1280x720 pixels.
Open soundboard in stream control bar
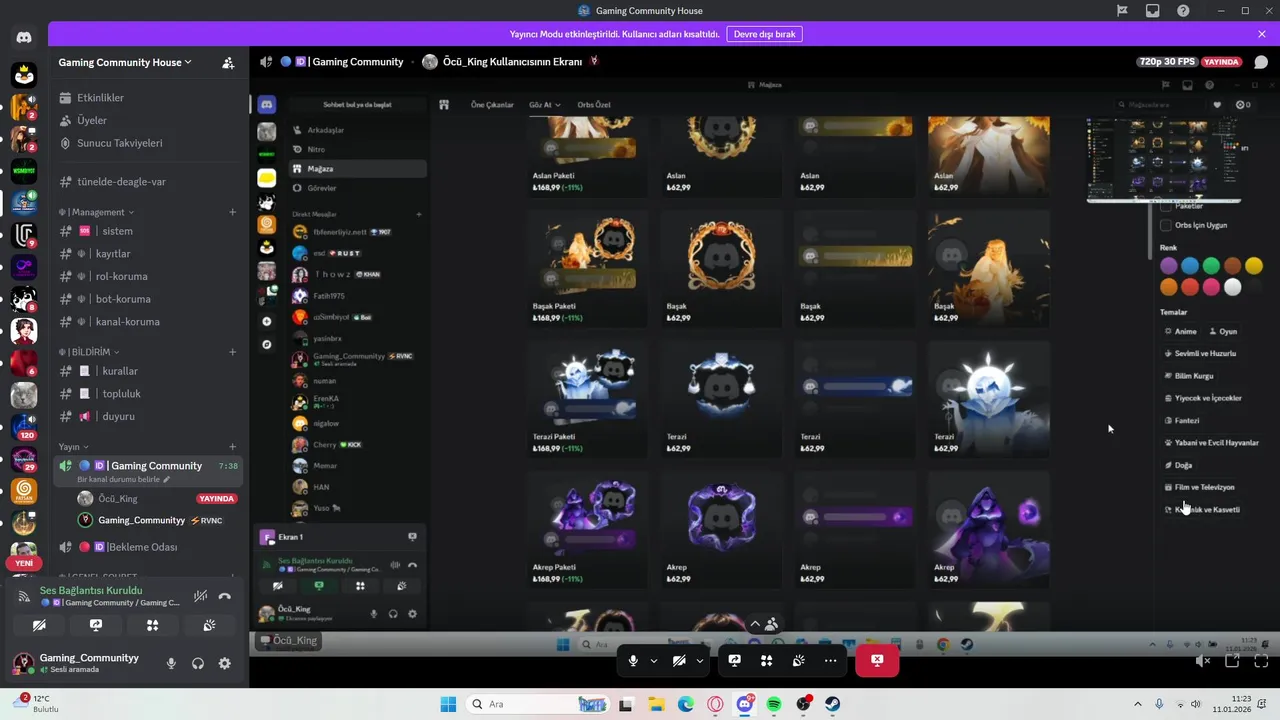click(798, 660)
